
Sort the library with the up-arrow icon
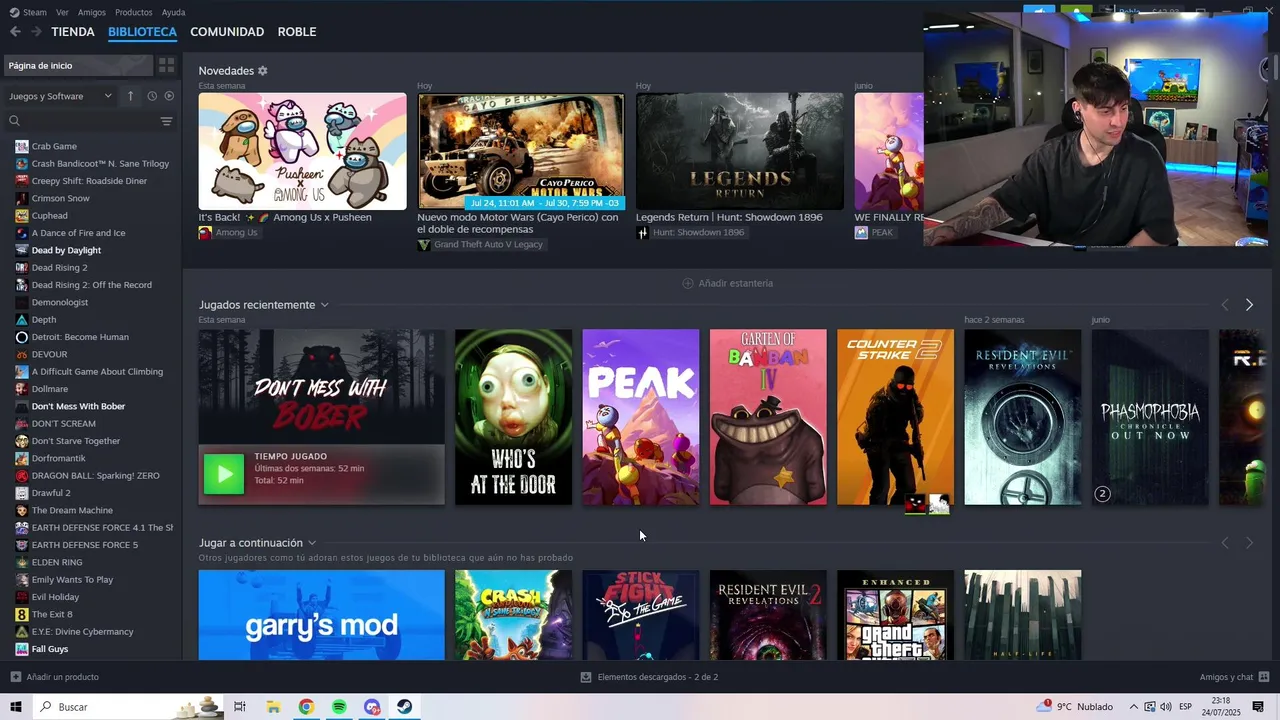130,96
